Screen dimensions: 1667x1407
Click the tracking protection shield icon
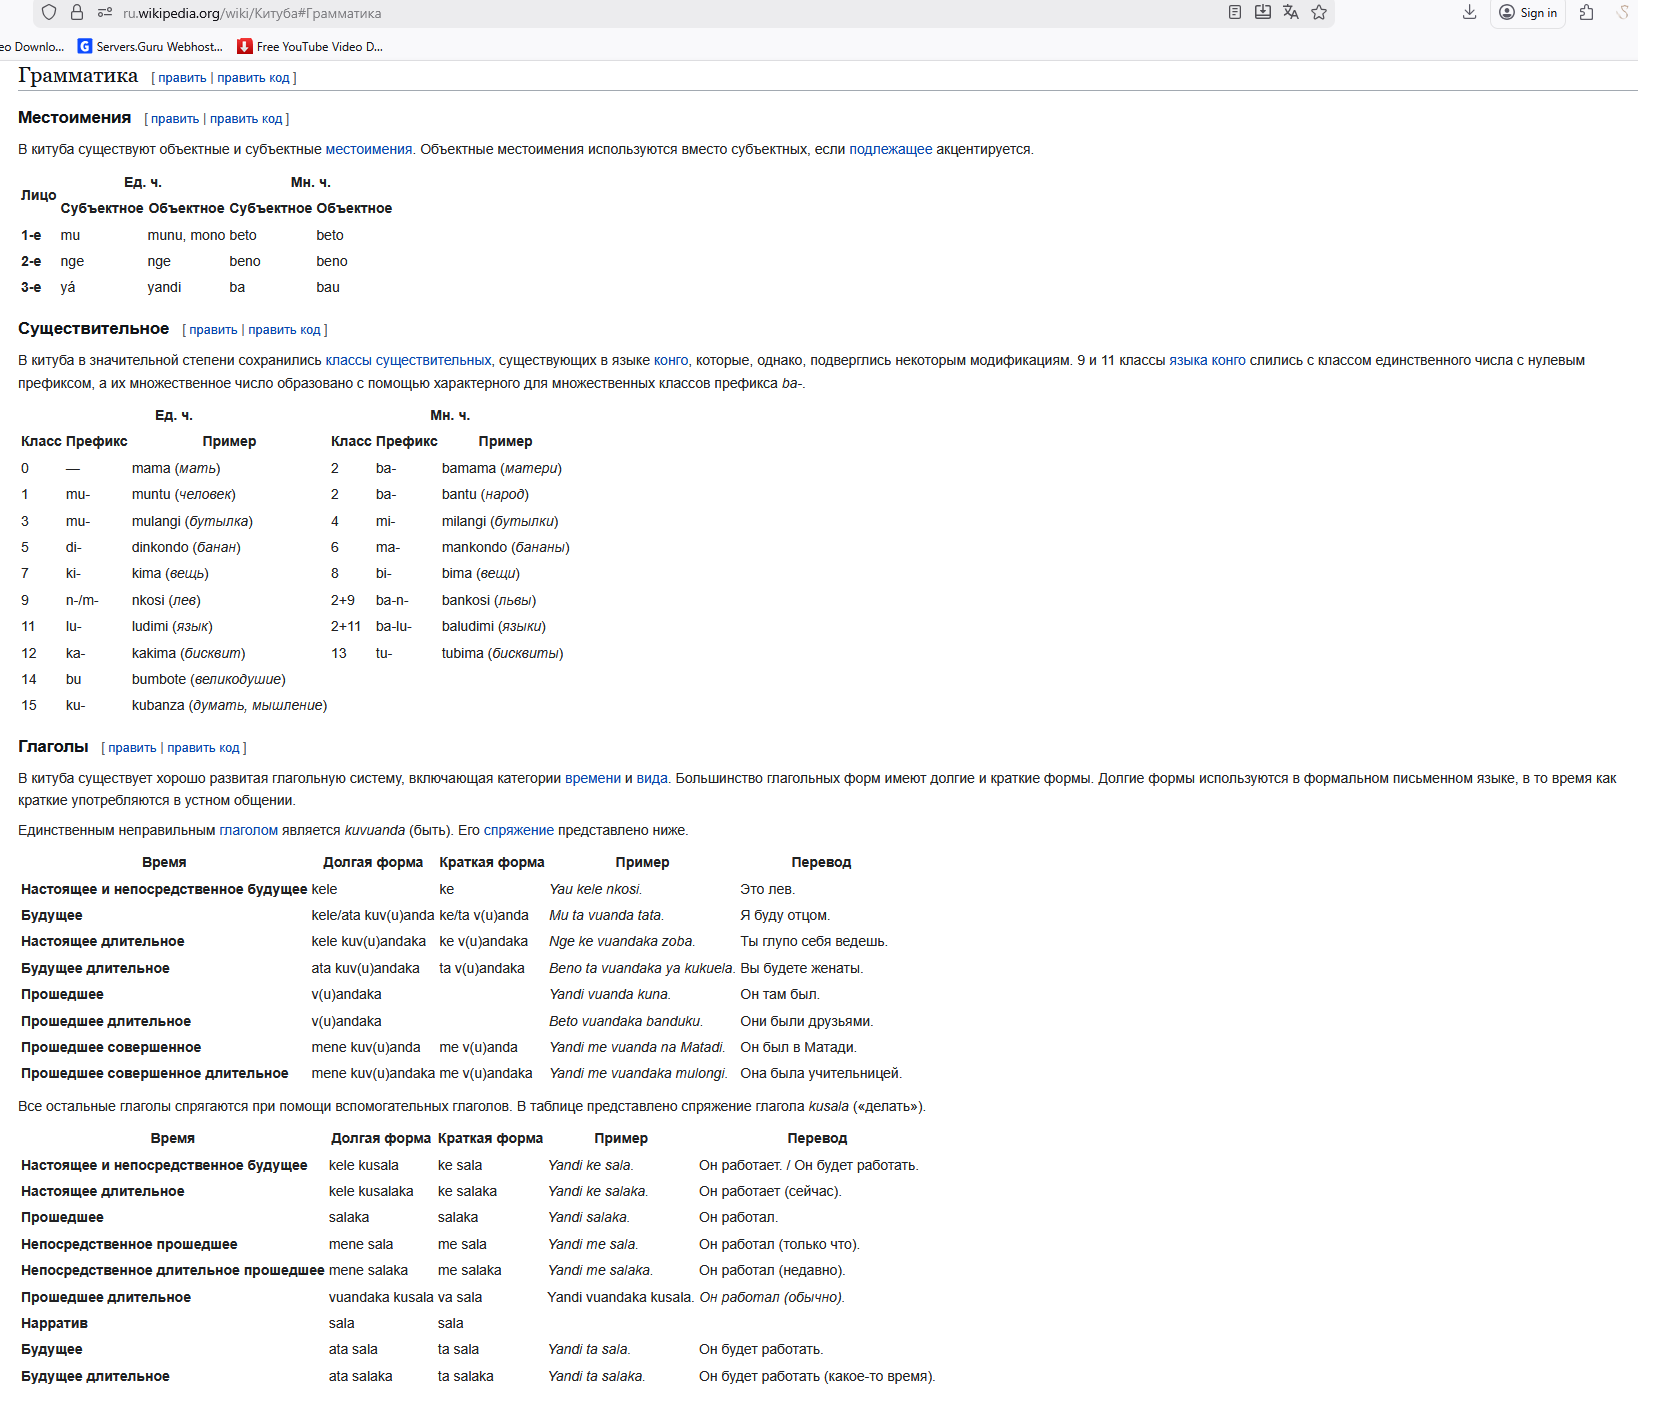click(x=49, y=13)
